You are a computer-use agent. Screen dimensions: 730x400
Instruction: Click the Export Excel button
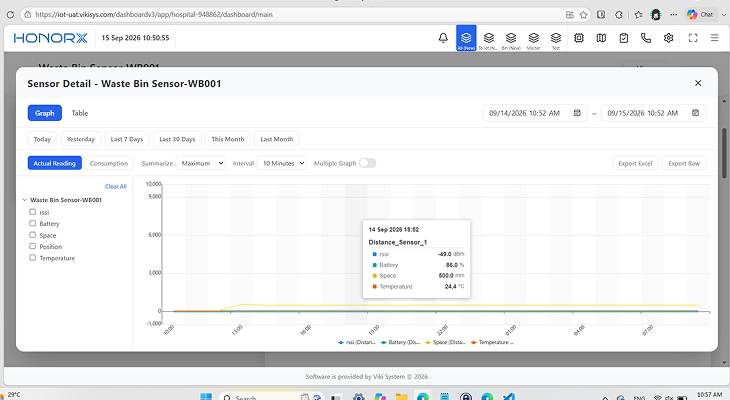pyautogui.click(x=635, y=163)
